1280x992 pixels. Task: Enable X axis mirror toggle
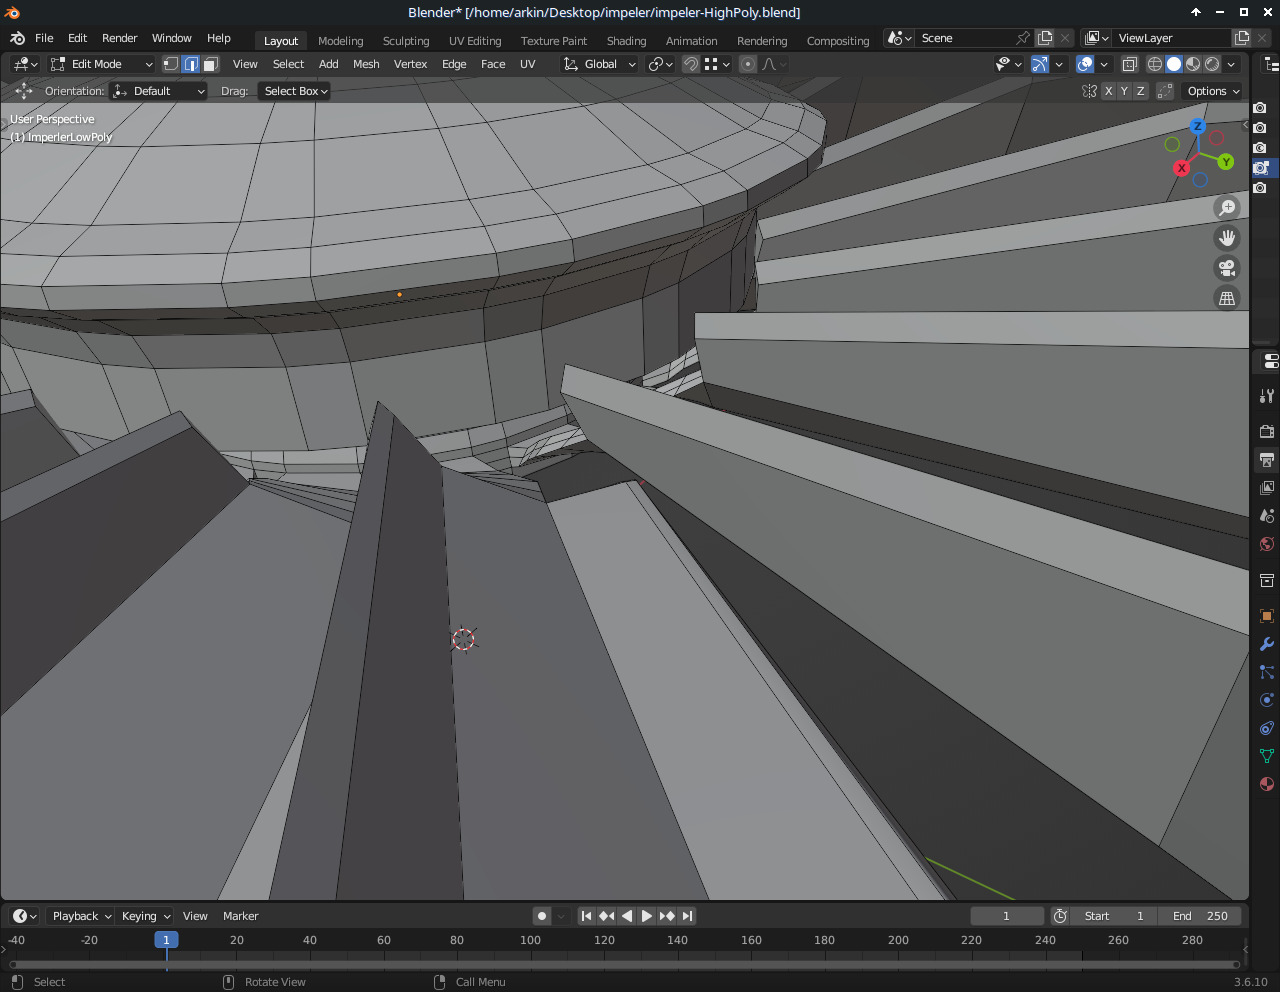1108,91
